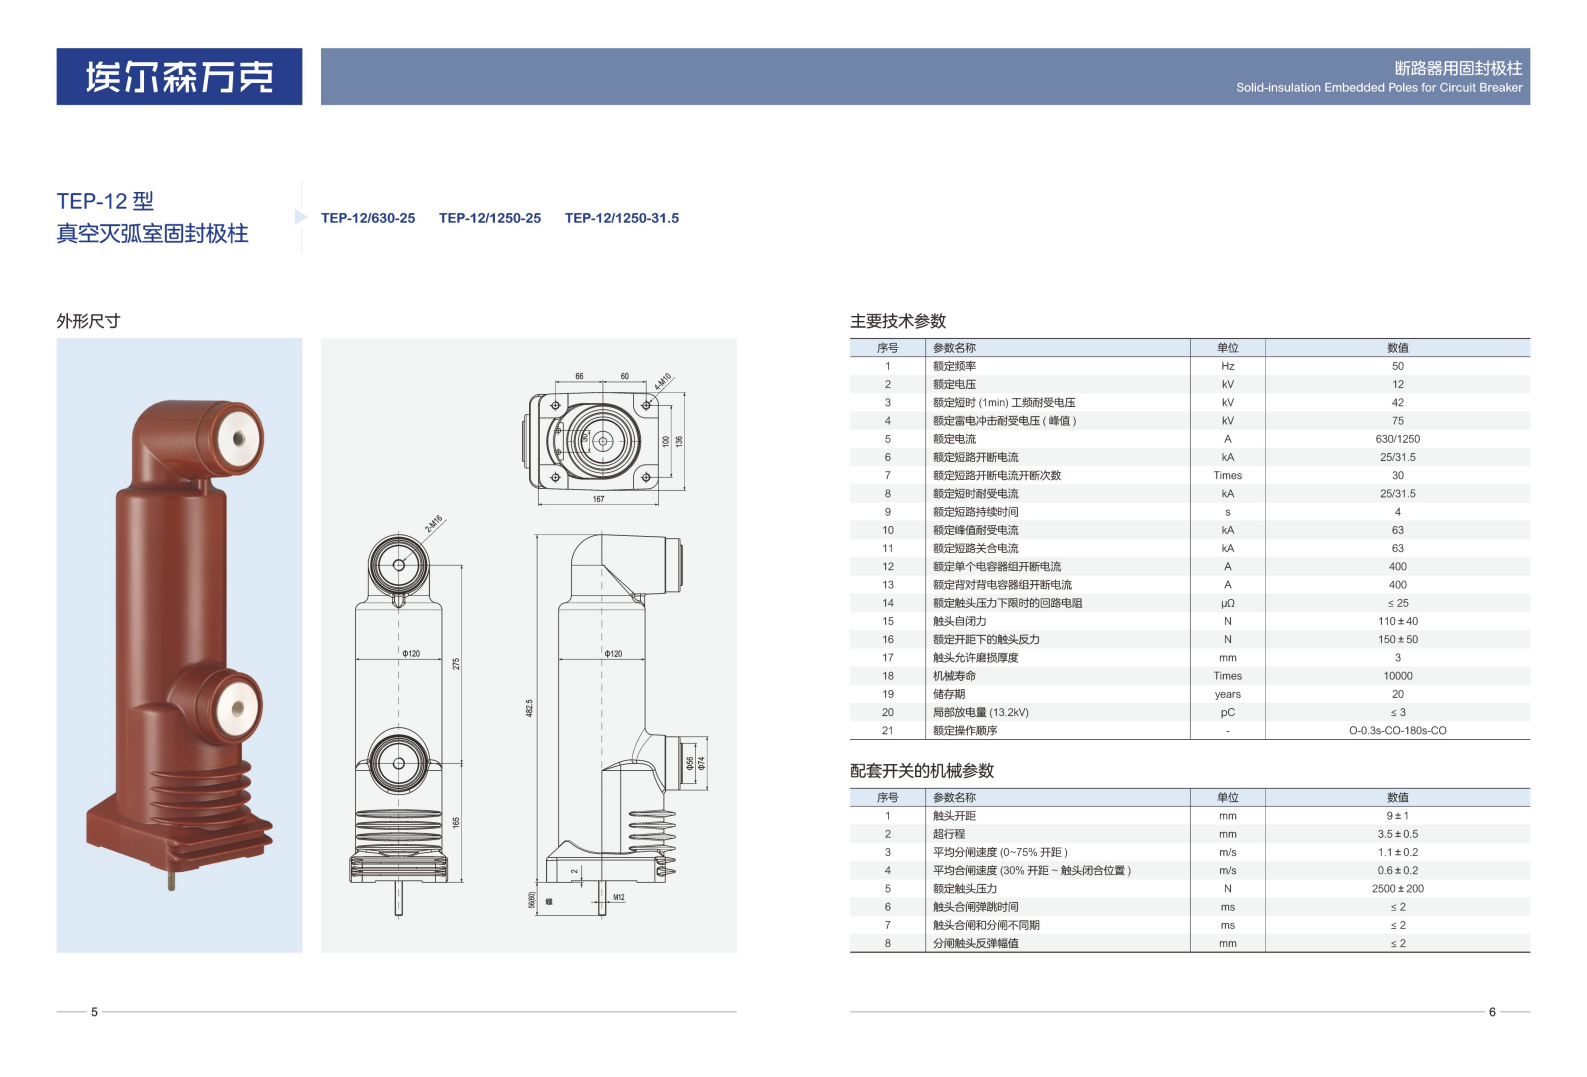
Task: Click the 埃尔森万克 company logo
Action: (x=179, y=77)
